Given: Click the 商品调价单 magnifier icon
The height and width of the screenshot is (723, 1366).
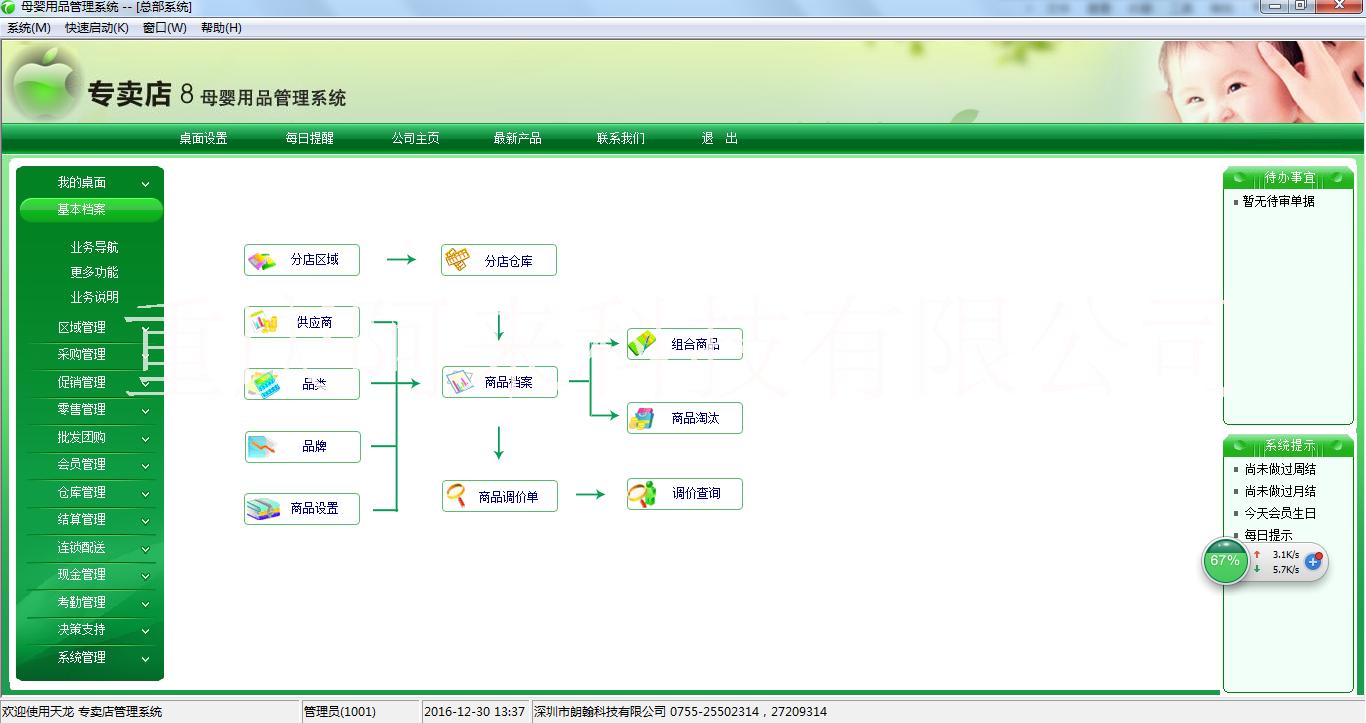Looking at the screenshot, I should tap(457, 496).
